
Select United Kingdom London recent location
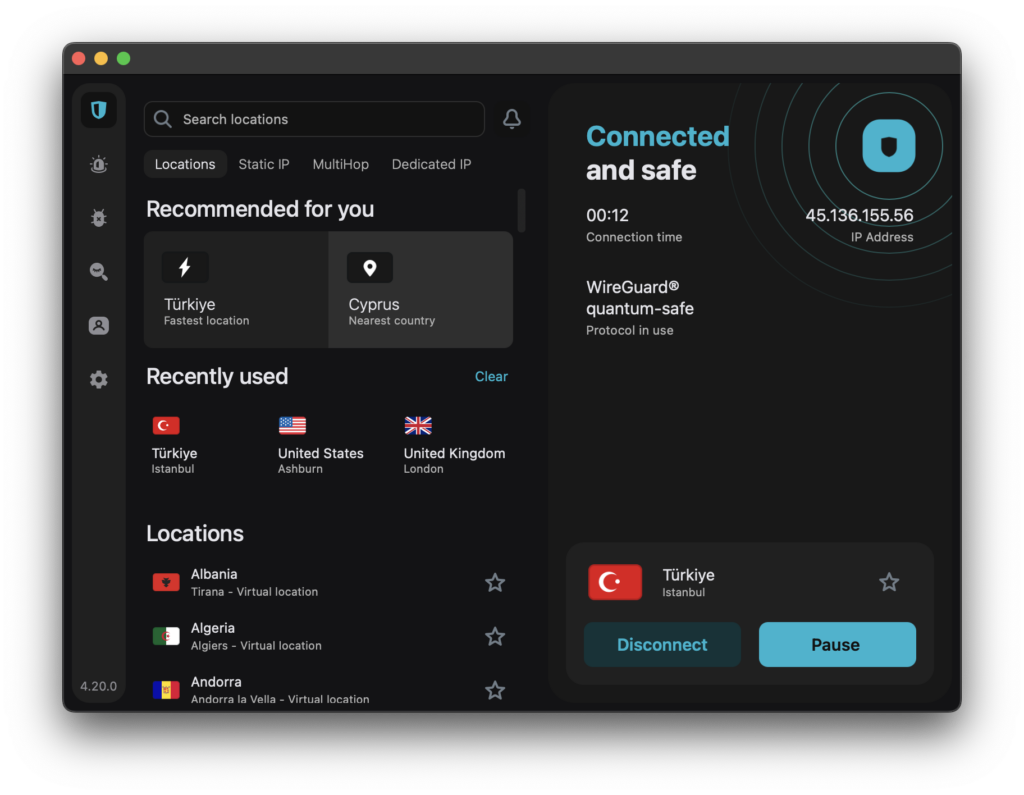[x=455, y=446]
